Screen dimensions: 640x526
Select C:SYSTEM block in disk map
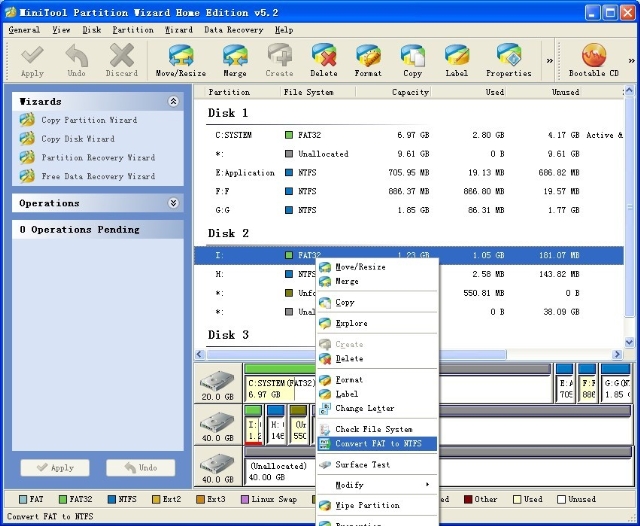tap(281, 382)
